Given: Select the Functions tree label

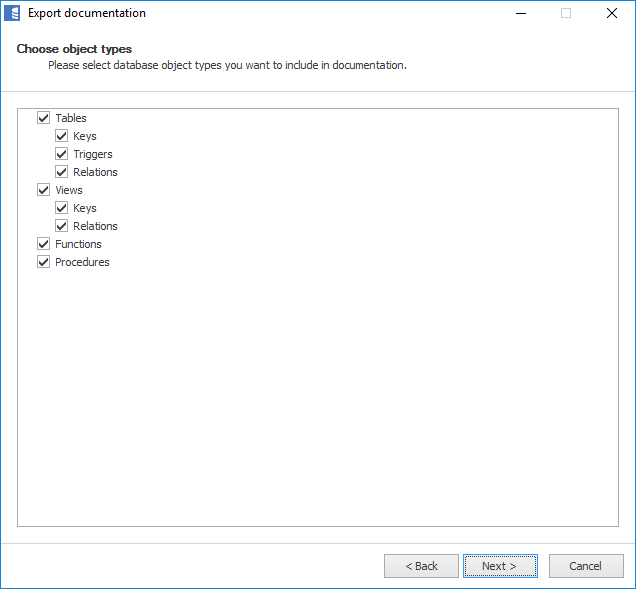Looking at the screenshot, I should [x=78, y=244].
